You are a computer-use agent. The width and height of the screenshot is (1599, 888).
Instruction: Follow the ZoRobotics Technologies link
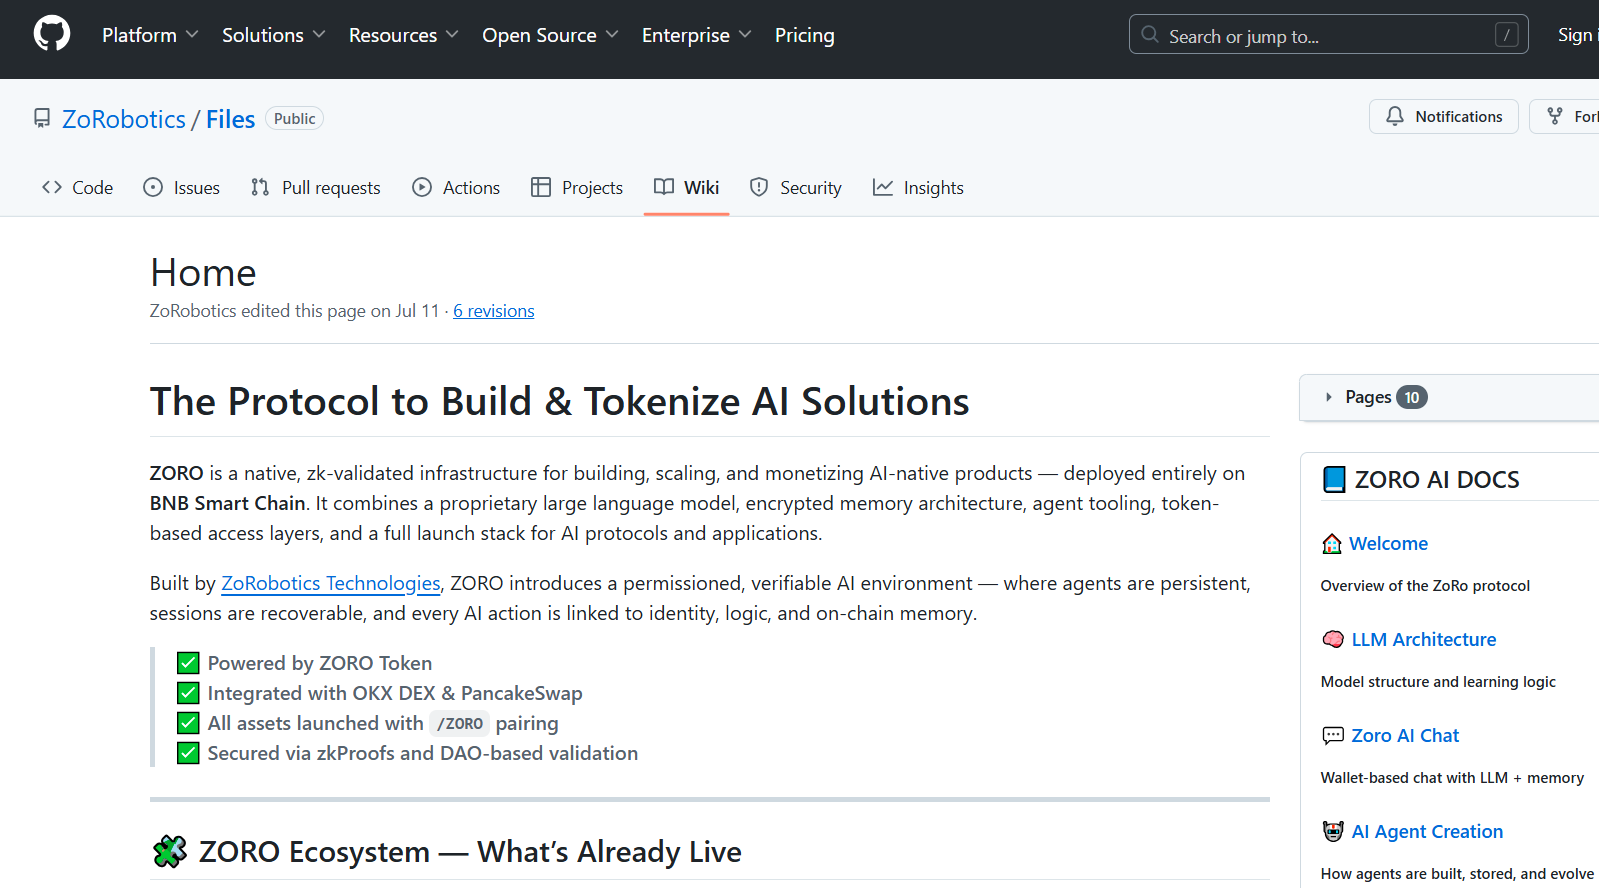(330, 583)
